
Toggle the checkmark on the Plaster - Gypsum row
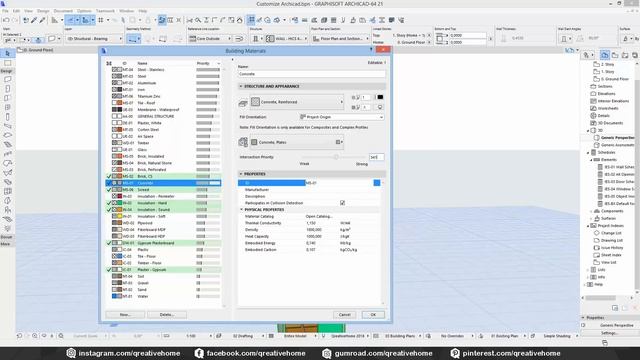(x=109, y=270)
